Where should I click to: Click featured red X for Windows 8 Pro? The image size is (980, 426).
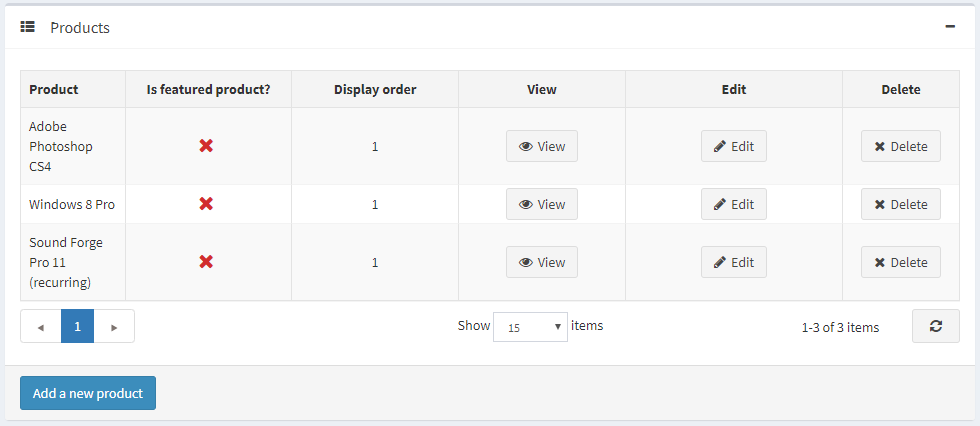point(206,204)
